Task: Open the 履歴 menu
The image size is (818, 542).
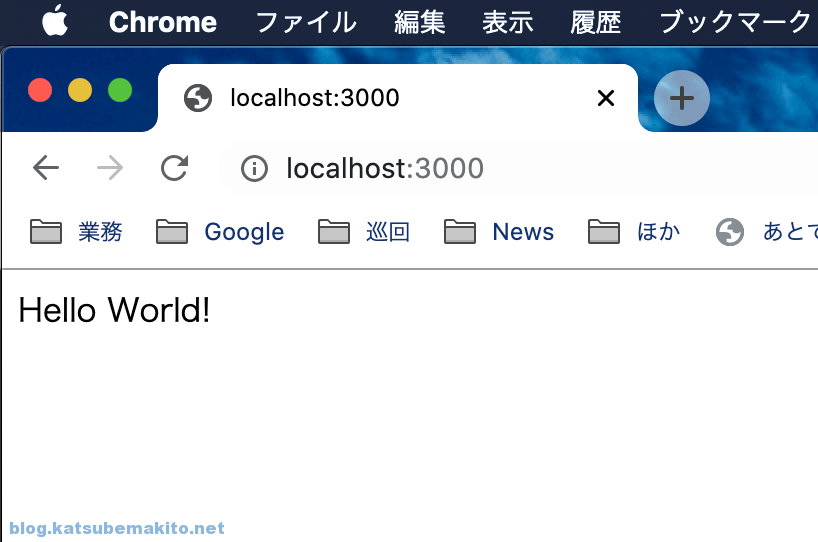Action: pos(595,22)
